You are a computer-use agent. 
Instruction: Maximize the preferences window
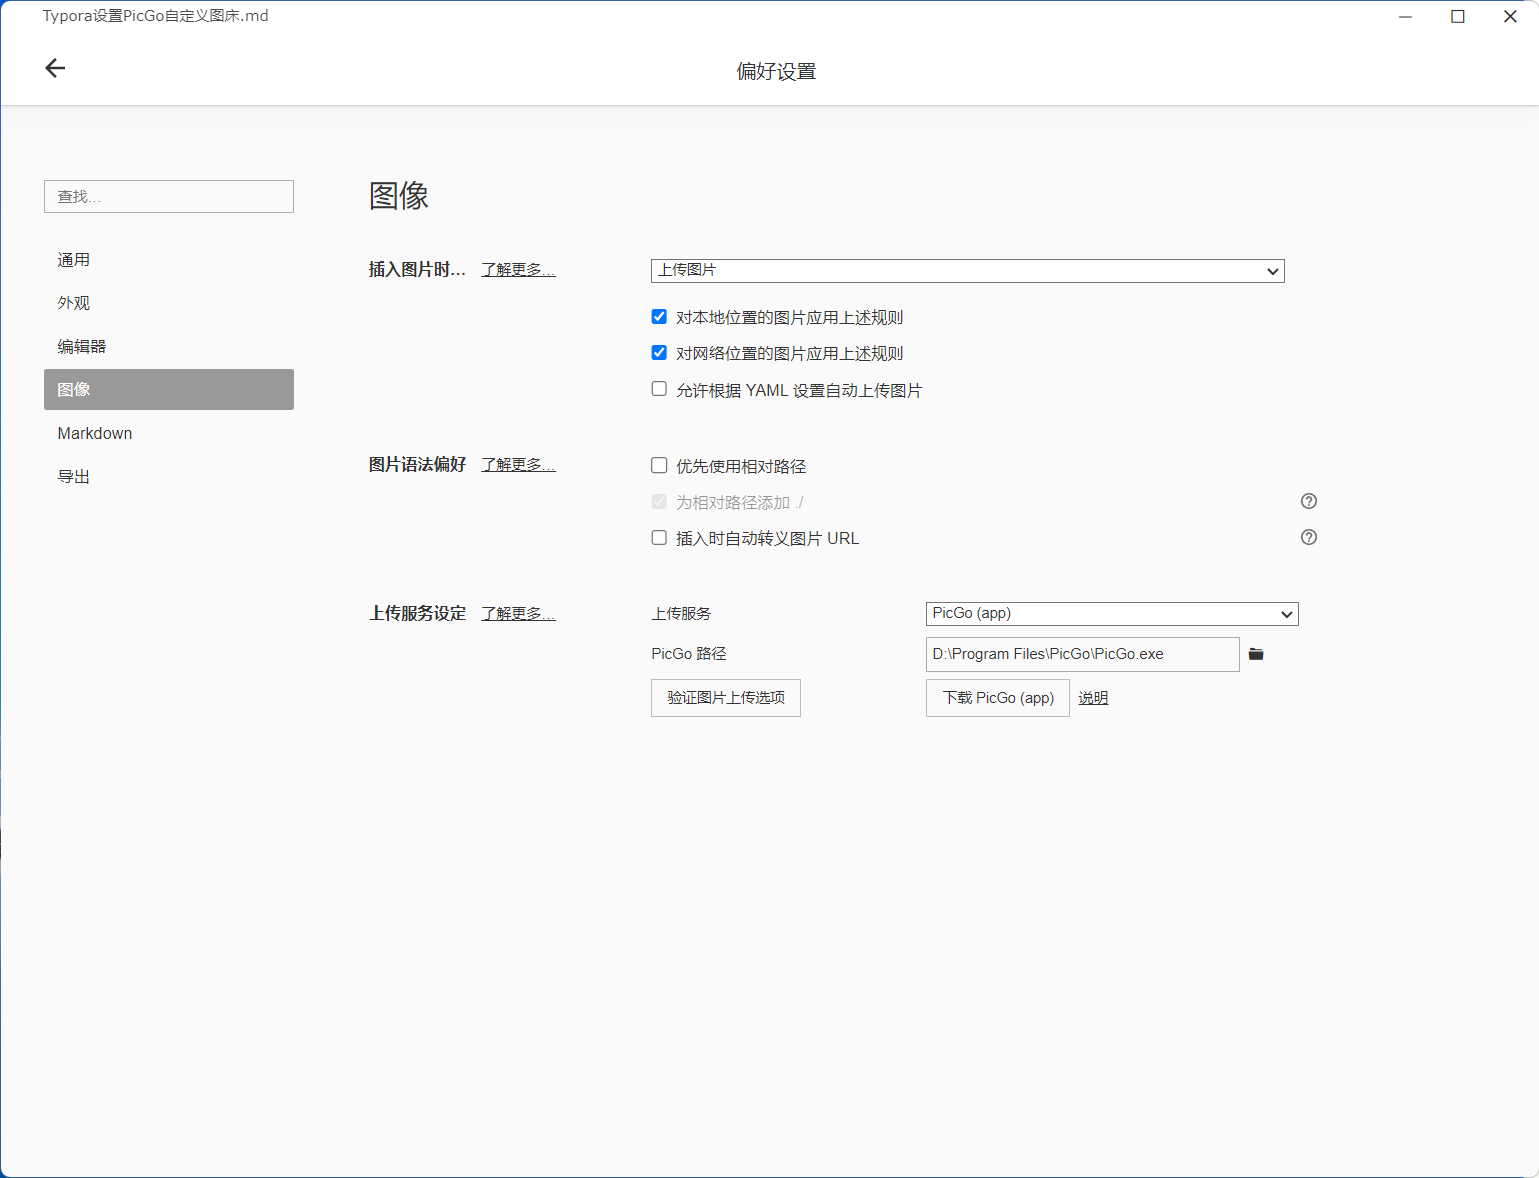pyautogui.click(x=1457, y=16)
